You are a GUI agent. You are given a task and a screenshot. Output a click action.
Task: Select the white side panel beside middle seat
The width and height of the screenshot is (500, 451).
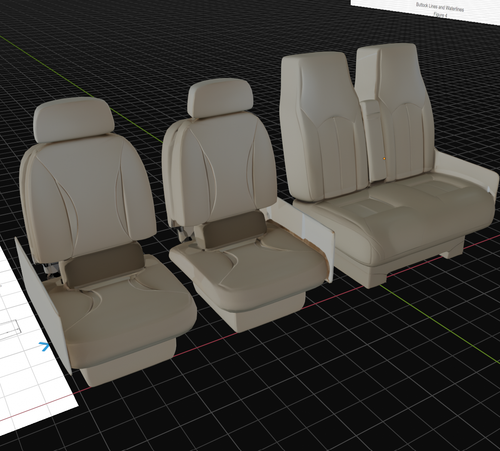[305, 239]
